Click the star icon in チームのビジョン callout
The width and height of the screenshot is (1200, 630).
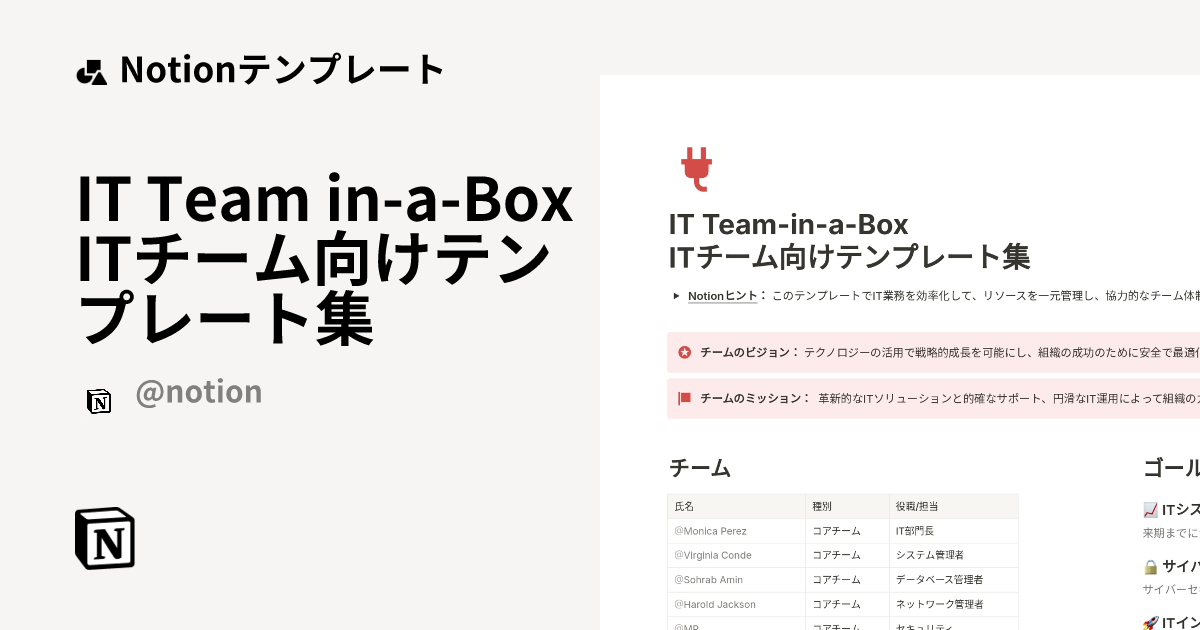click(x=684, y=353)
